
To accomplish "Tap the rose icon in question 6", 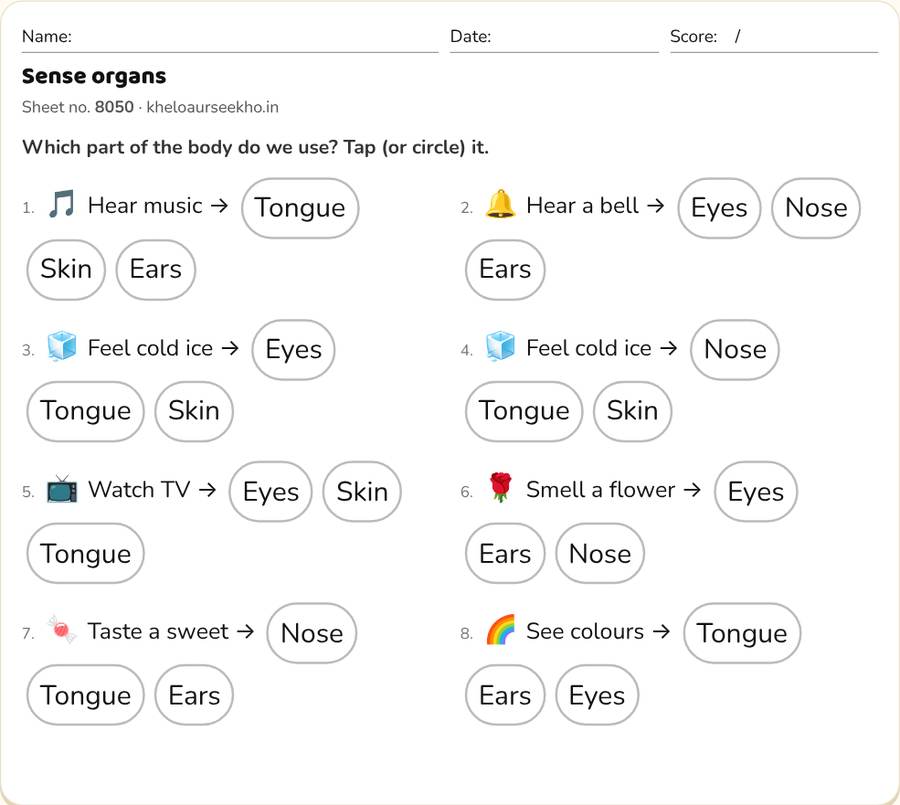I will (500, 487).
